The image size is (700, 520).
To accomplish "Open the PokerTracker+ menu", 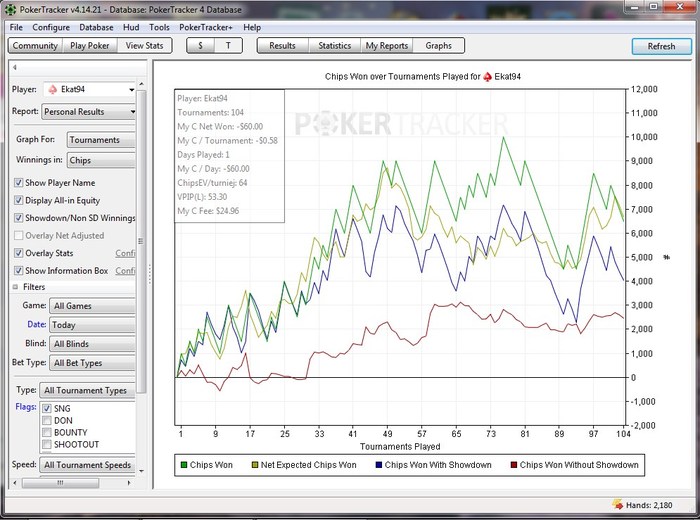I will click(x=206, y=27).
